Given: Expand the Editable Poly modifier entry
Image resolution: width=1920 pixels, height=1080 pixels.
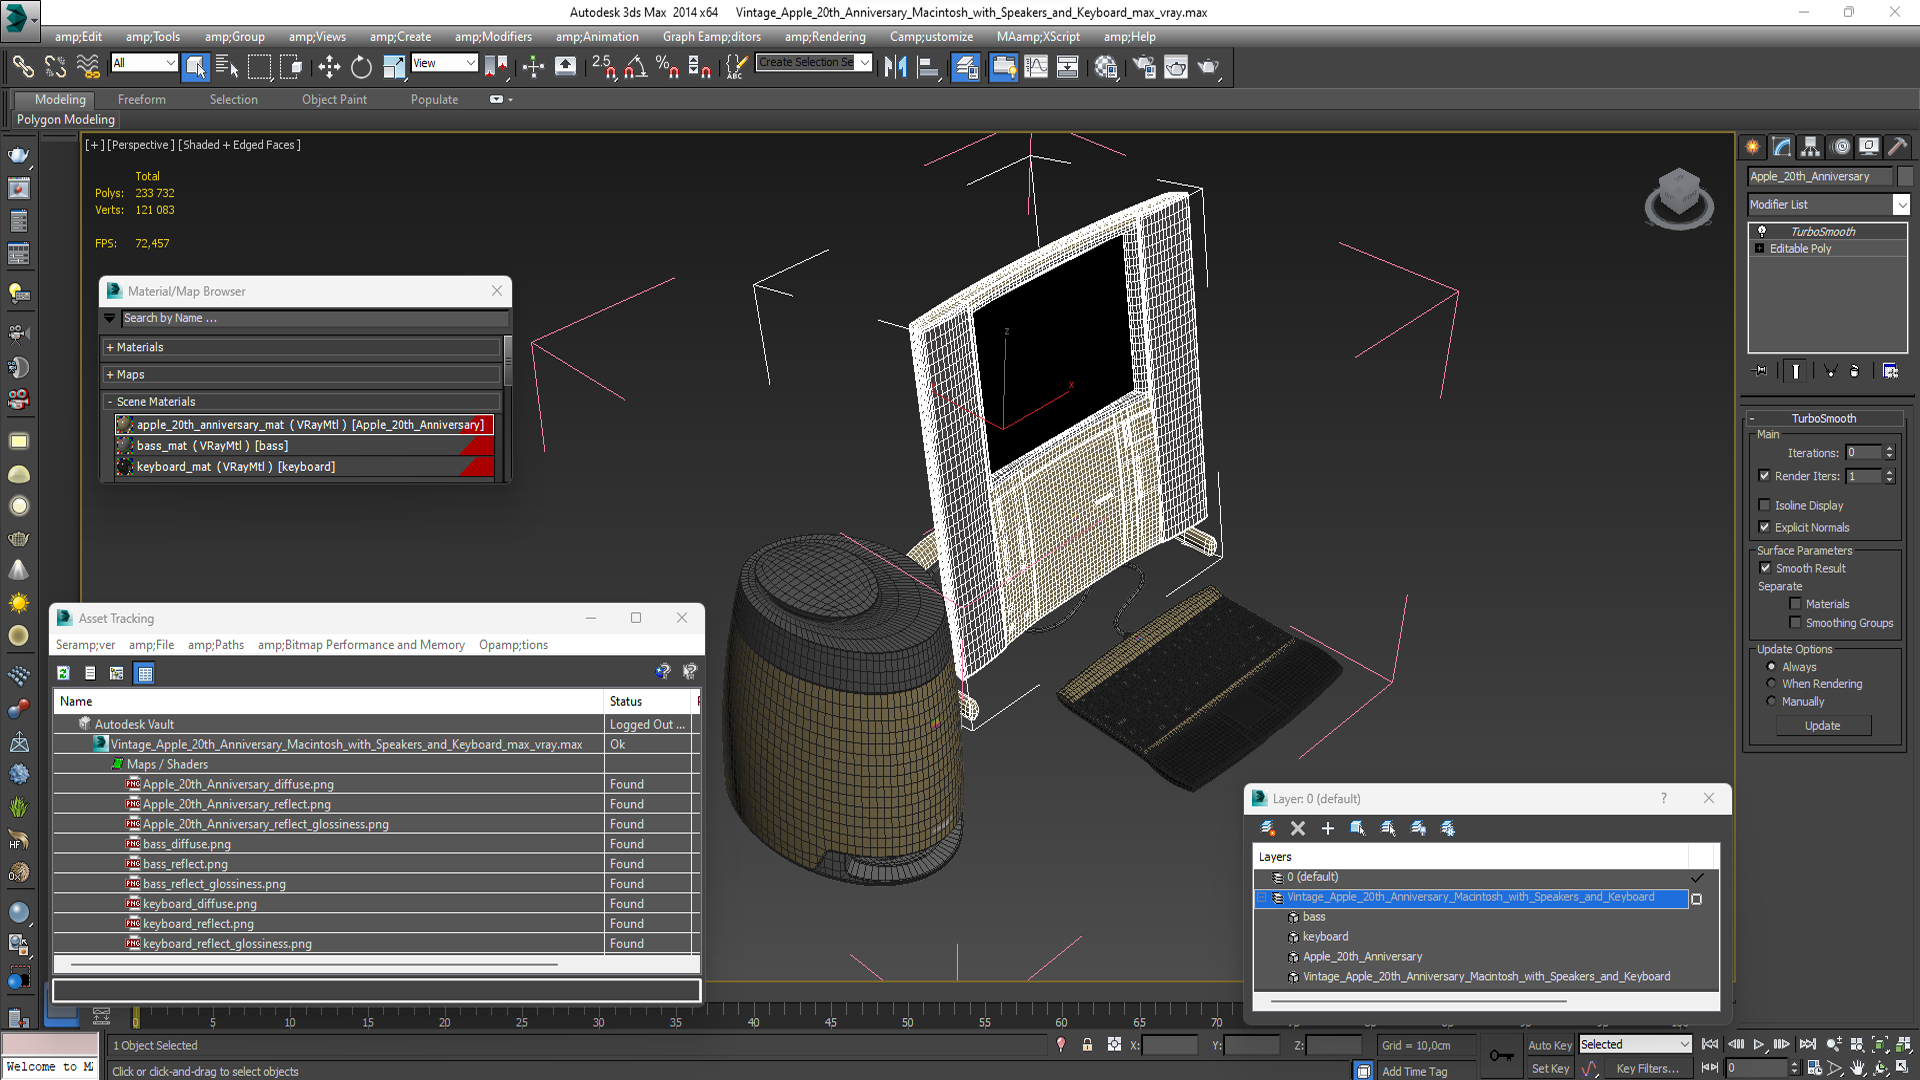Looking at the screenshot, I should pyautogui.click(x=1759, y=249).
